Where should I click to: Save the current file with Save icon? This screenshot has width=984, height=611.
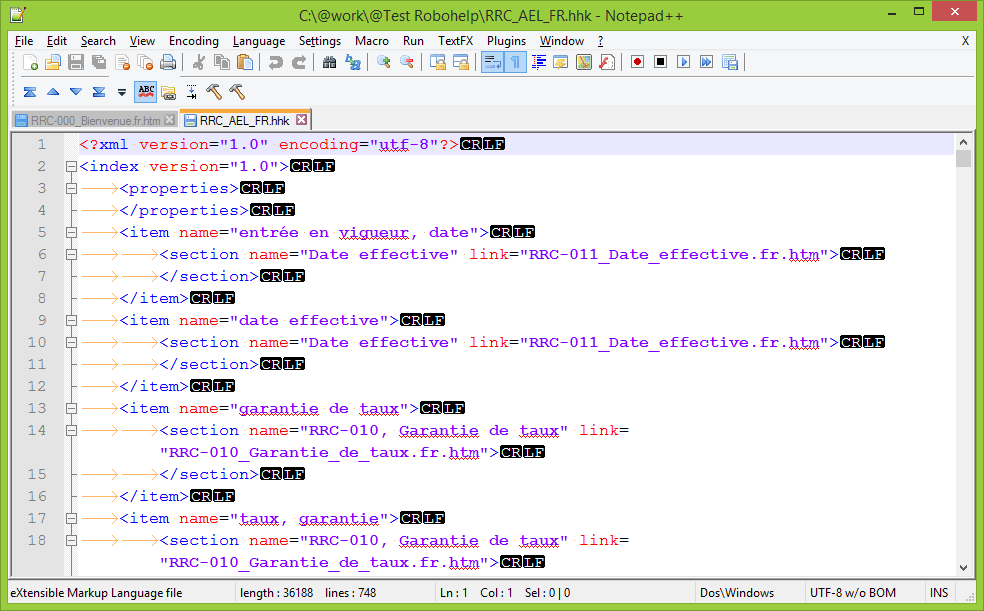click(76, 62)
